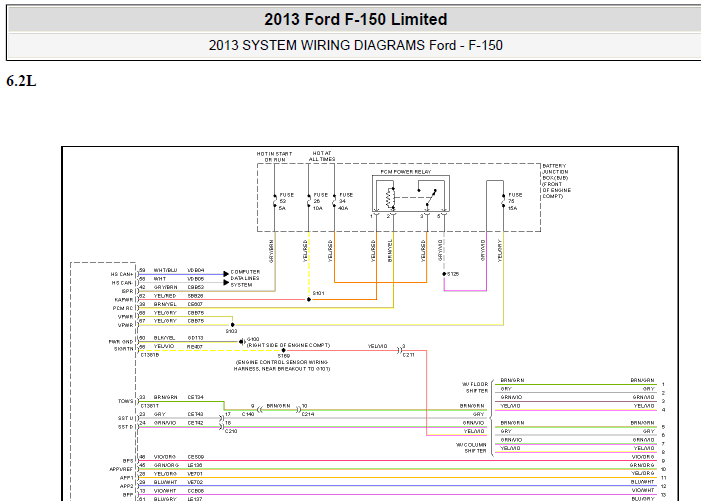This screenshot has height=501, width=701.
Task: Click the 'C214' connector label
Action: coord(308,414)
